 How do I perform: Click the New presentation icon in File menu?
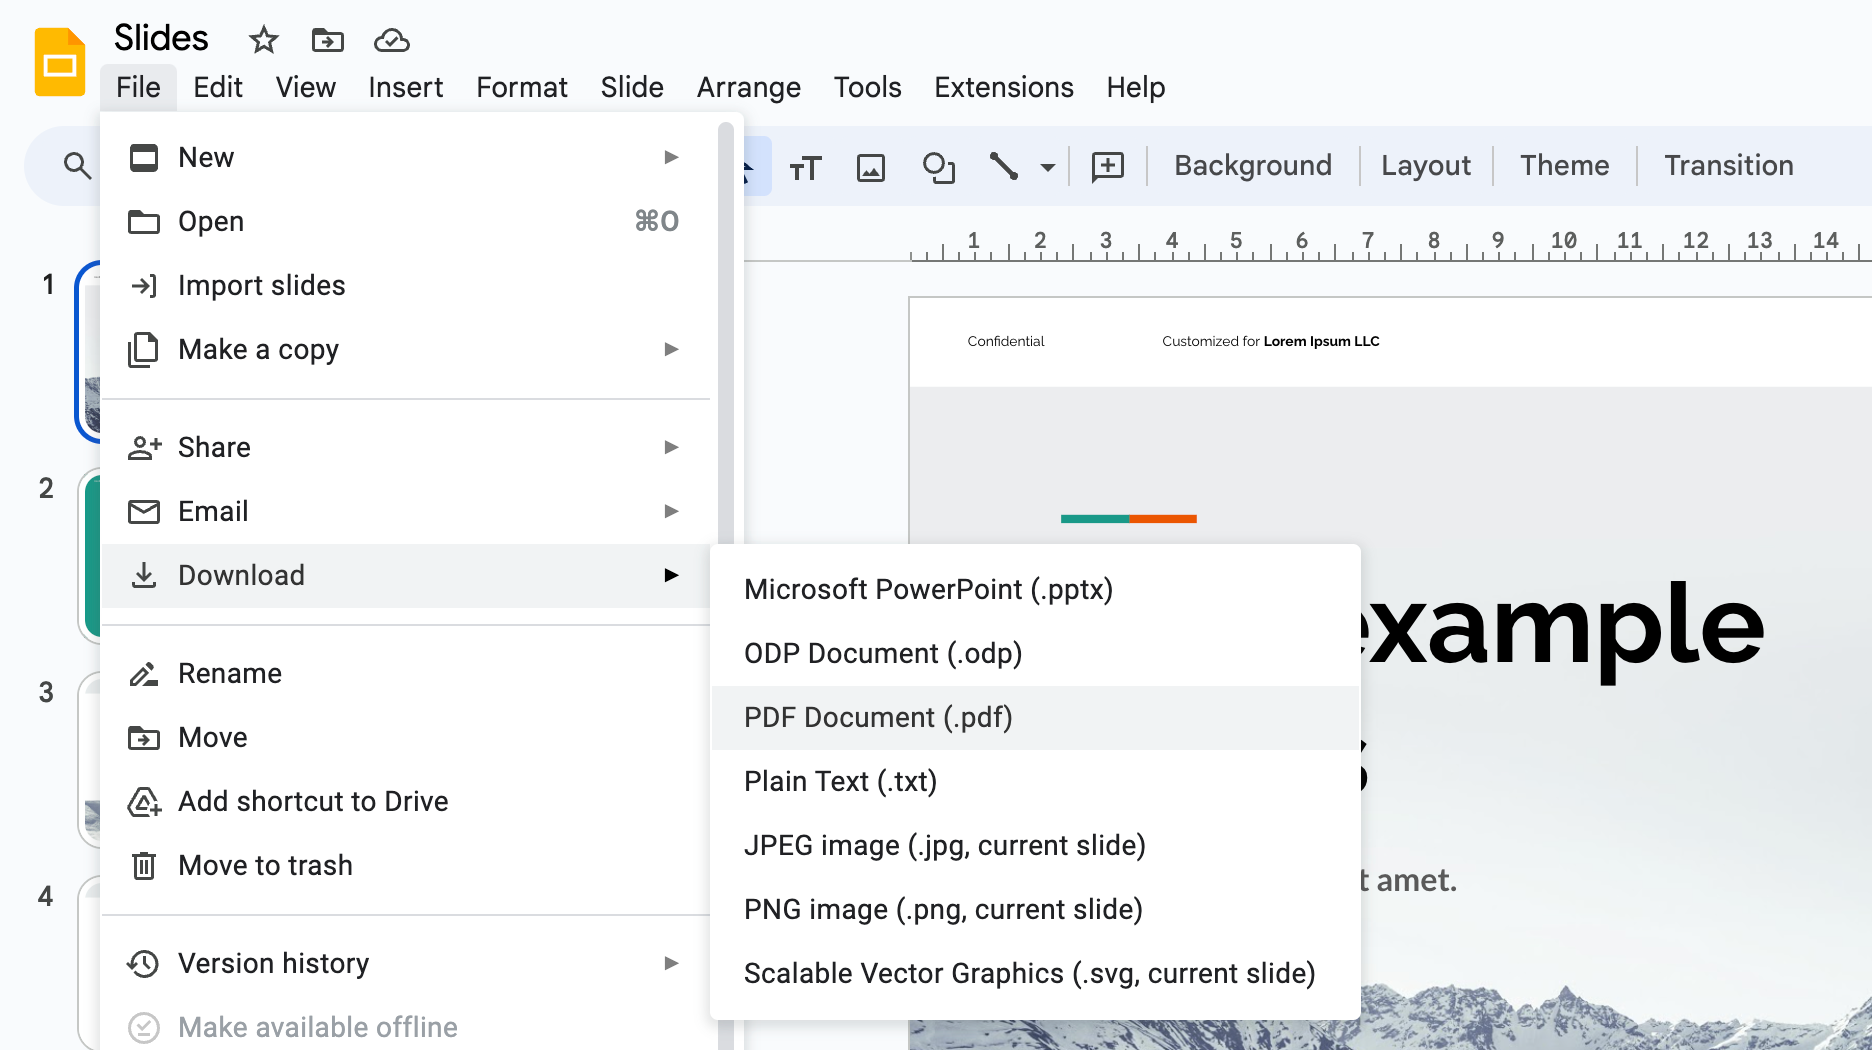point(144,158)
